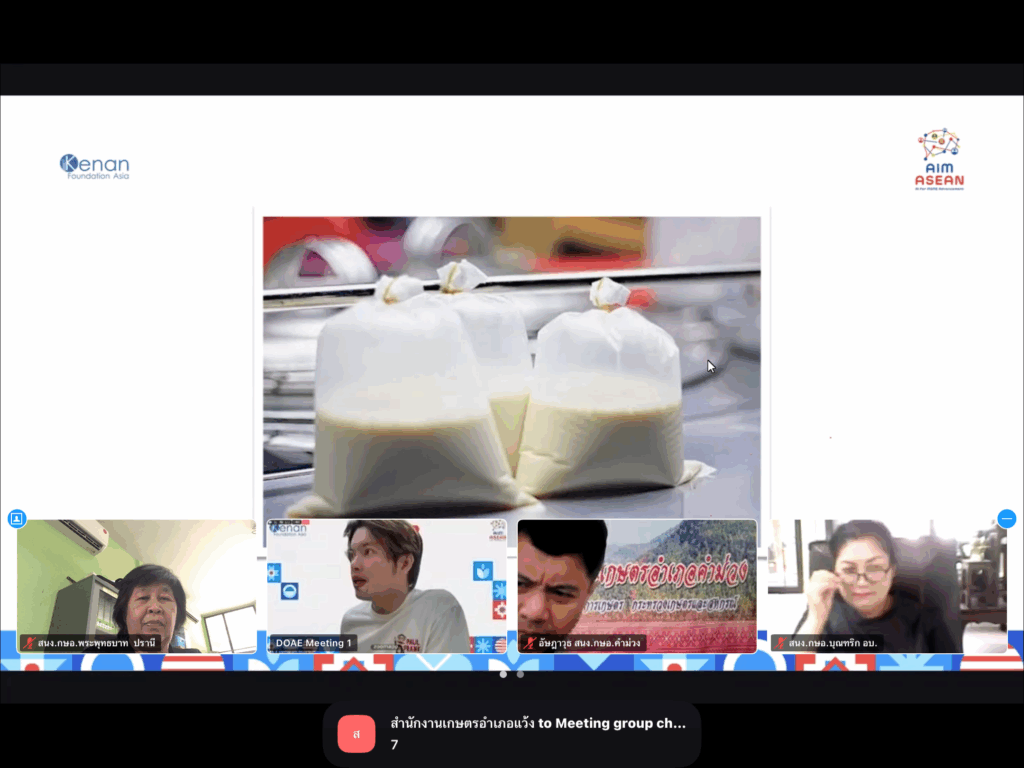Select สนง.กษอ.พระพุทธบาท ปราณี video thumbnail
The image size is (1024, 768).
coord(136,586)
